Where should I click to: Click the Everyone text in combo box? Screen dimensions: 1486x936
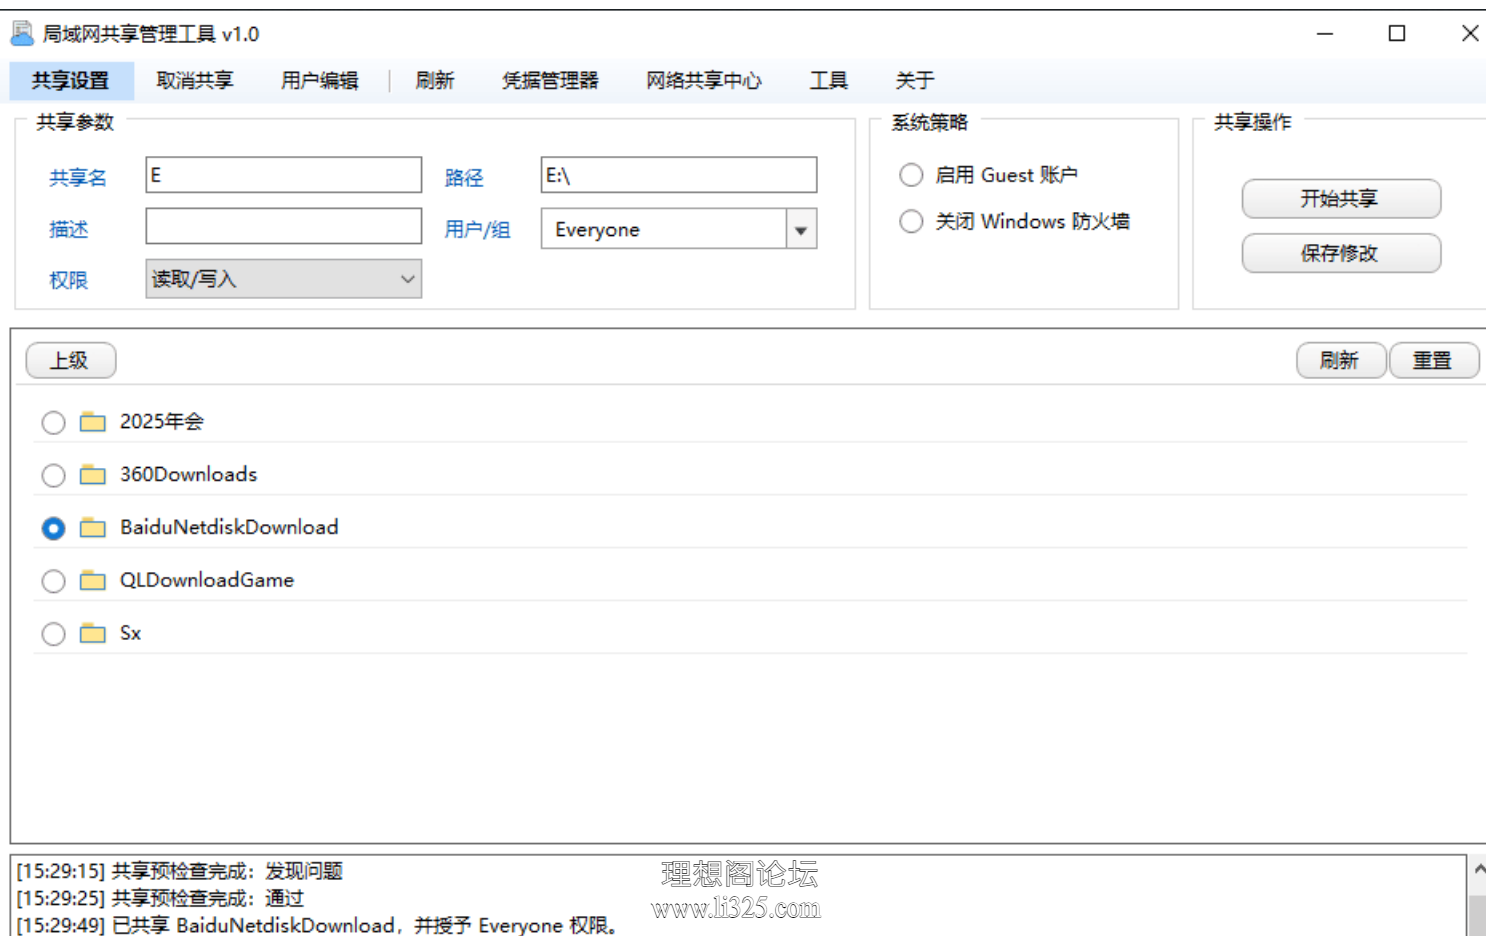pyautogui.click(x=598, y=230)
